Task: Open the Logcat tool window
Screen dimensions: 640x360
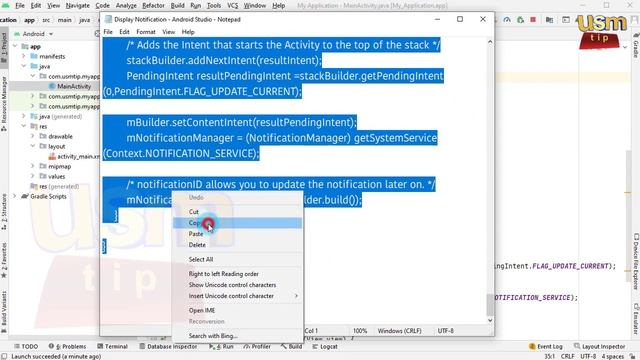Action: (x=325, y=347)
